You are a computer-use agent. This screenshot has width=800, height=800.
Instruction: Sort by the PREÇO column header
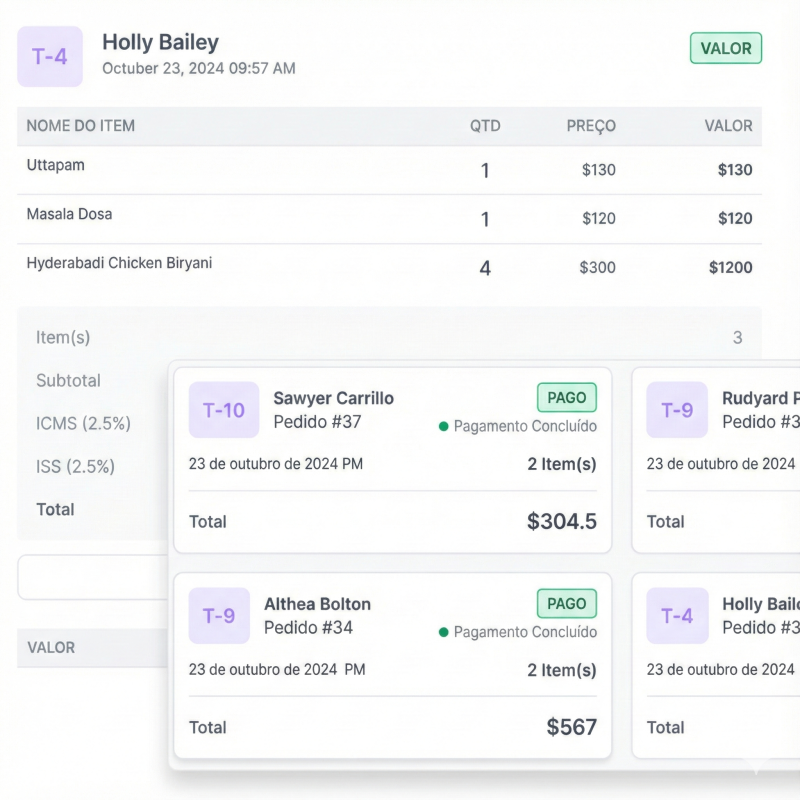pyautogui.click(x=591, y=126)
